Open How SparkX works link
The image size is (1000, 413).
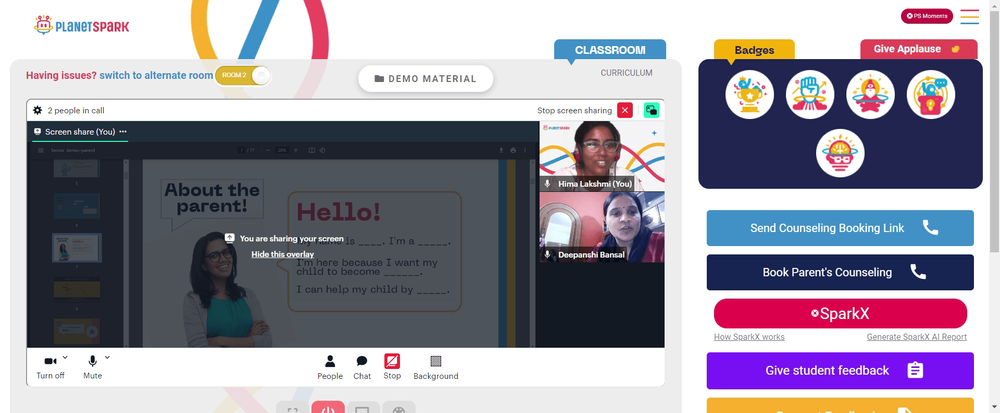(749, 337)
